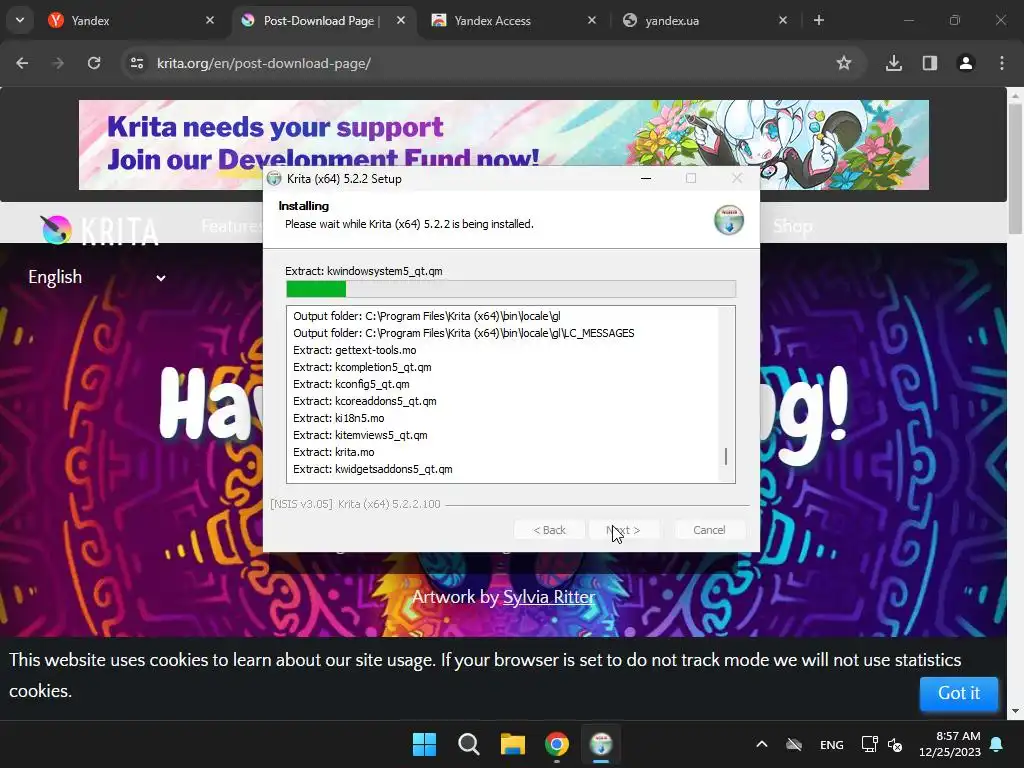The width and height of the screenshot is (1024, 768).
Task: Click the webpage vertical scrollbar thumb
Action: 1015,168
